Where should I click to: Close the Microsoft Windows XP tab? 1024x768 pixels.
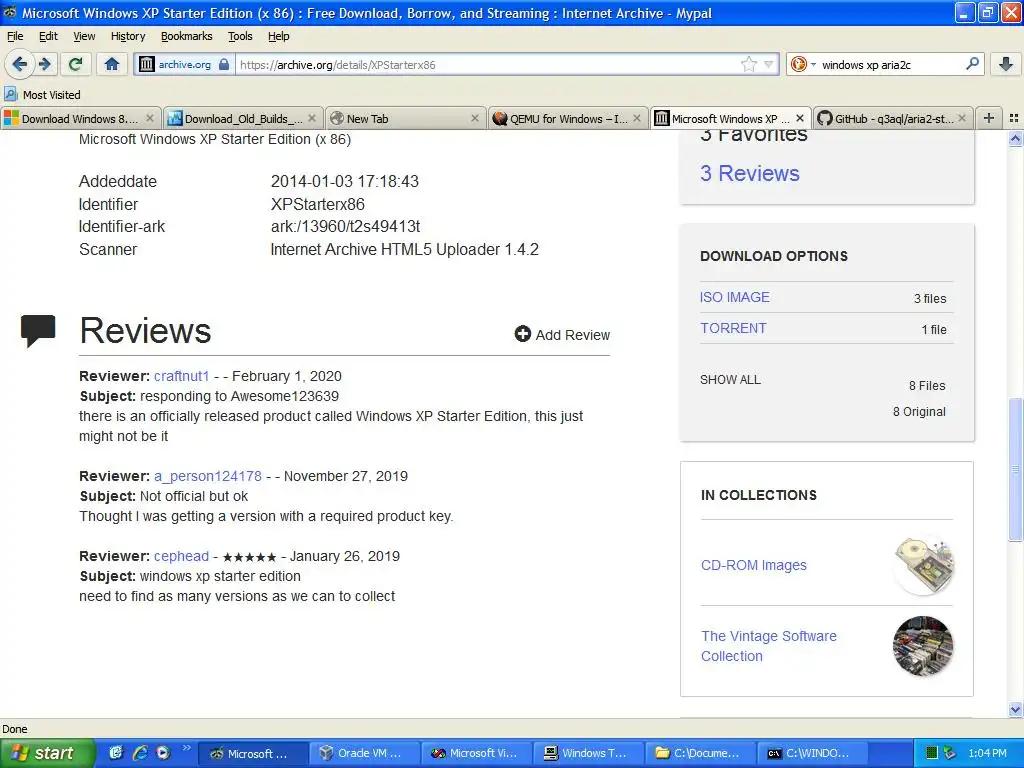pos(800,118)
